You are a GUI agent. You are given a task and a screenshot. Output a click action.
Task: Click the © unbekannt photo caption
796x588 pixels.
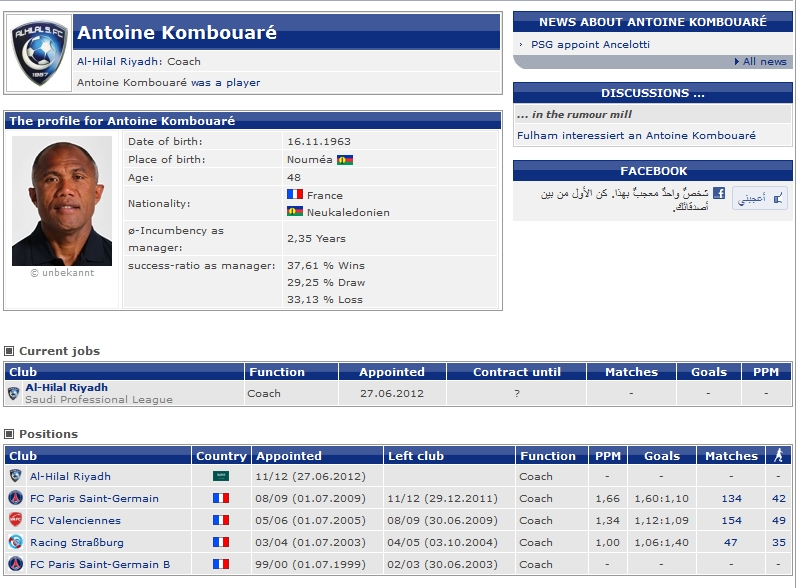point(62,273)
